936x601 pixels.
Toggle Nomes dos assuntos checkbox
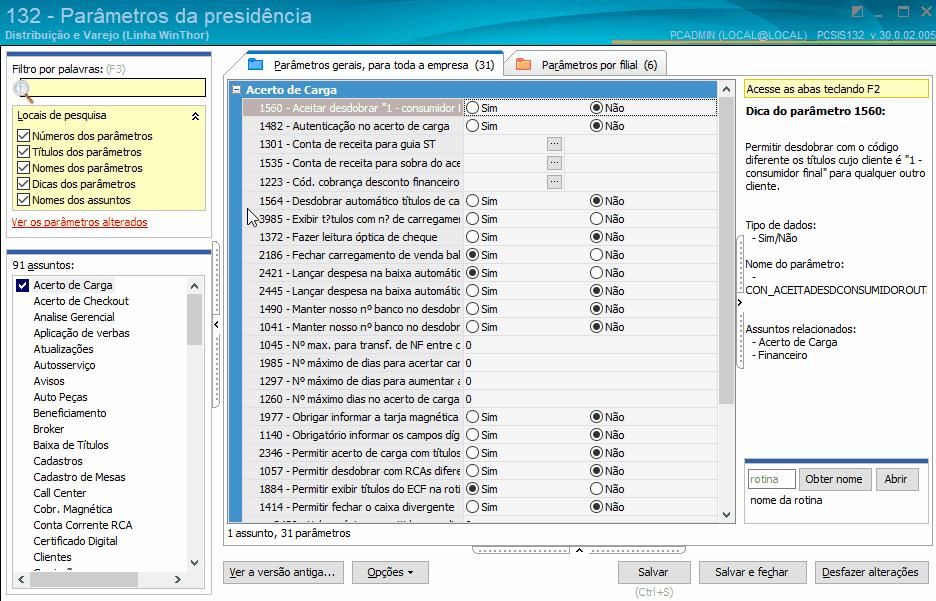coord(23,200)
